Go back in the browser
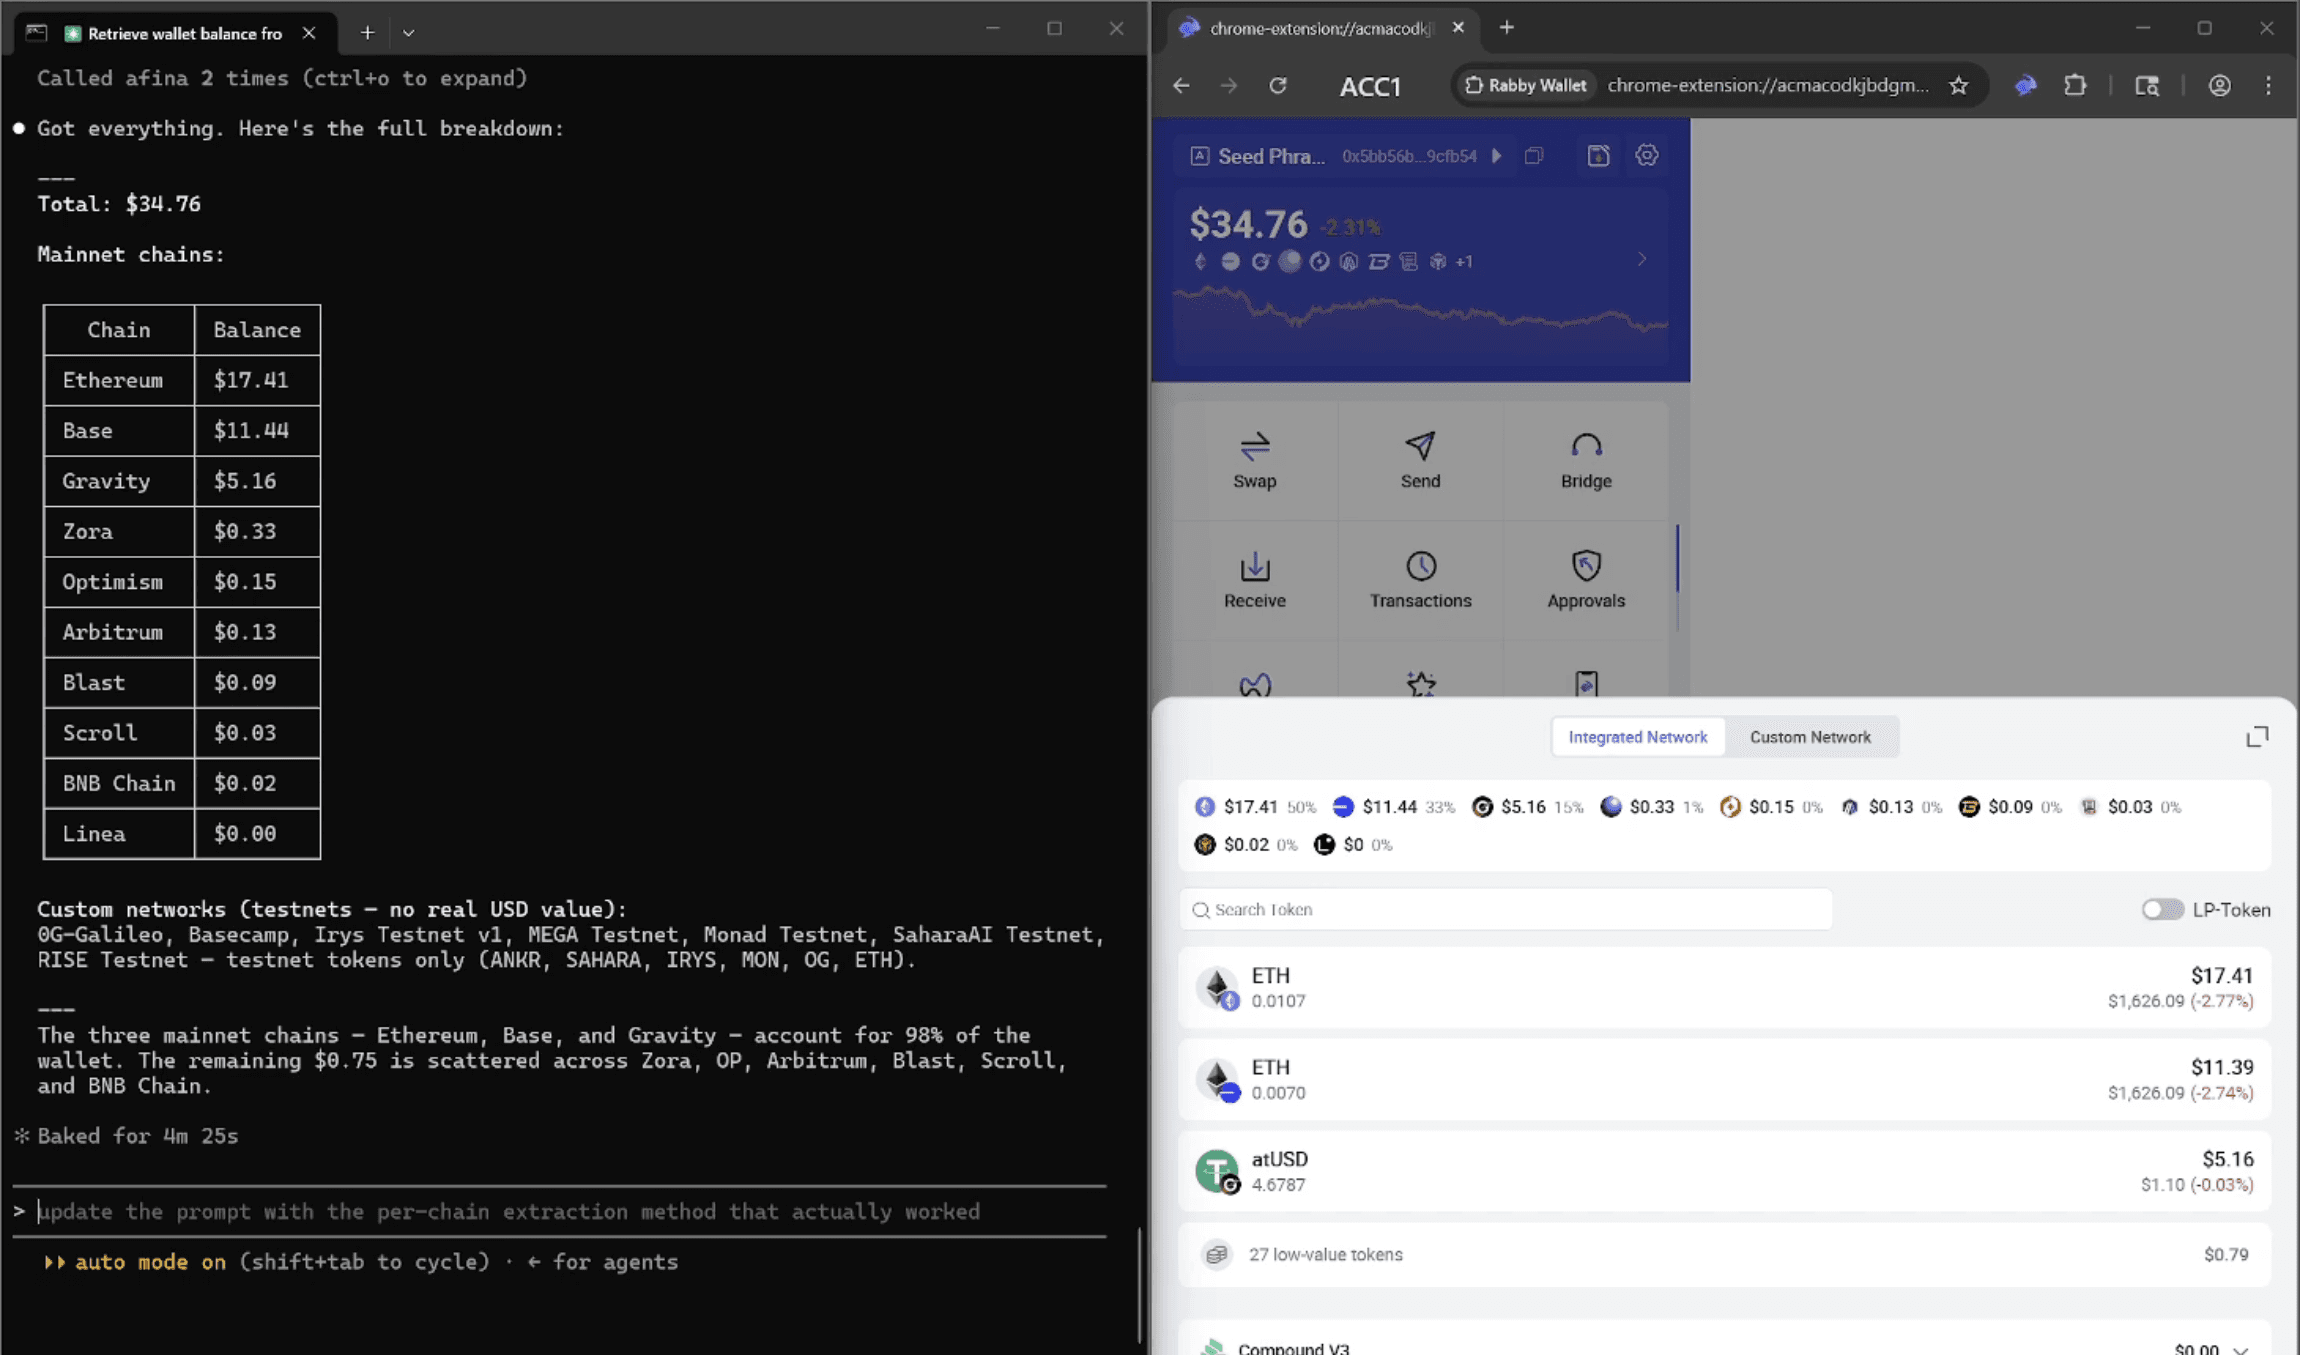 click(1181, 86)
